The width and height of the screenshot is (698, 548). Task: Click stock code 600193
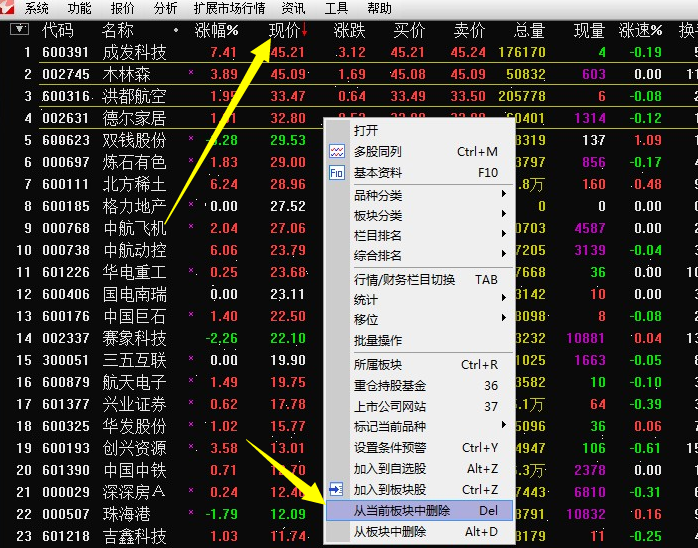(66, 448)
